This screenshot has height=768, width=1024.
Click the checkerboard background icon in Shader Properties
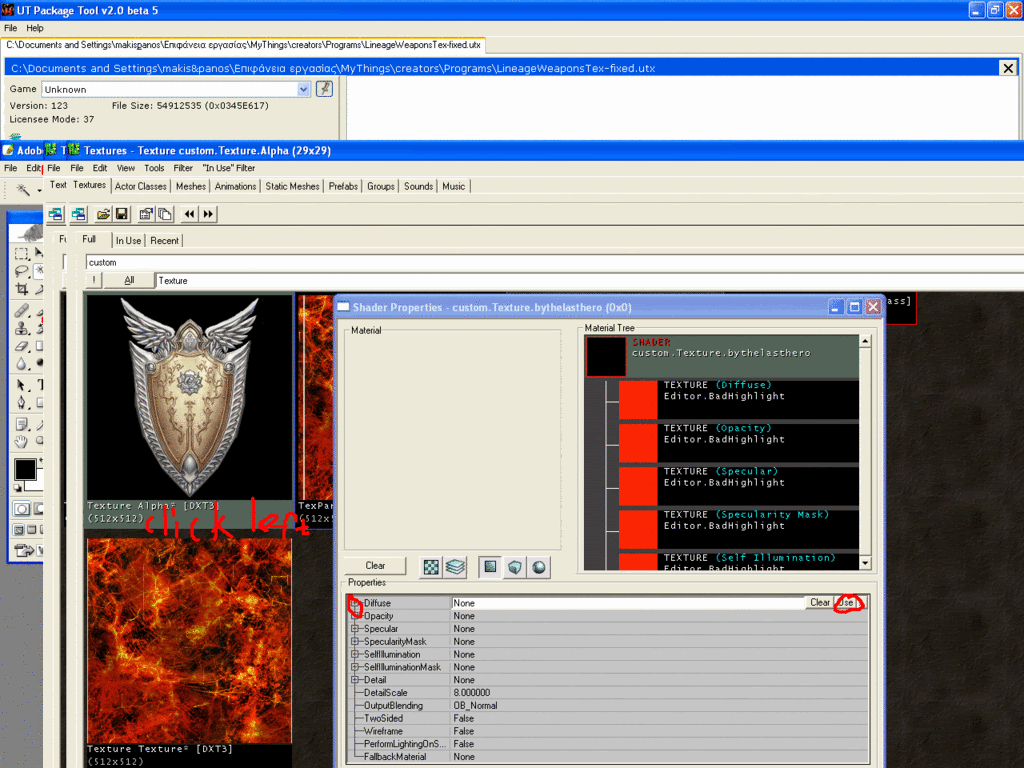(x=431, y=567)
